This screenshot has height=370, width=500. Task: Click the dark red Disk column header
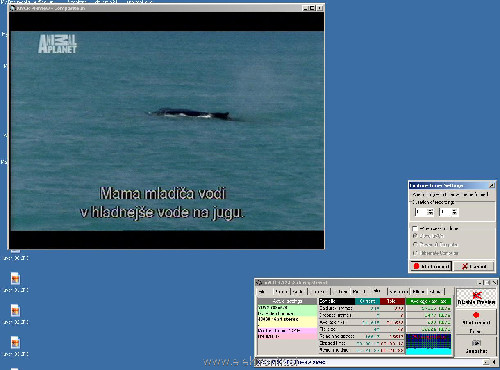tap(392, 301)
